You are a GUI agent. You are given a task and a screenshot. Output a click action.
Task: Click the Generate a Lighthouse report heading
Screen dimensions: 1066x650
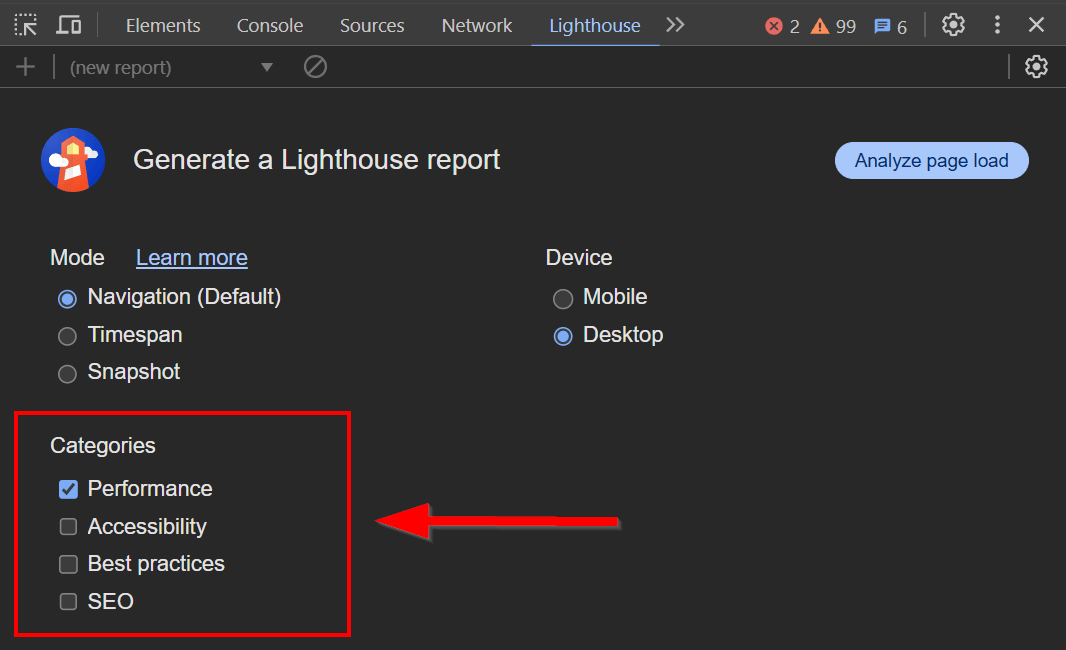tap(317, 160)
